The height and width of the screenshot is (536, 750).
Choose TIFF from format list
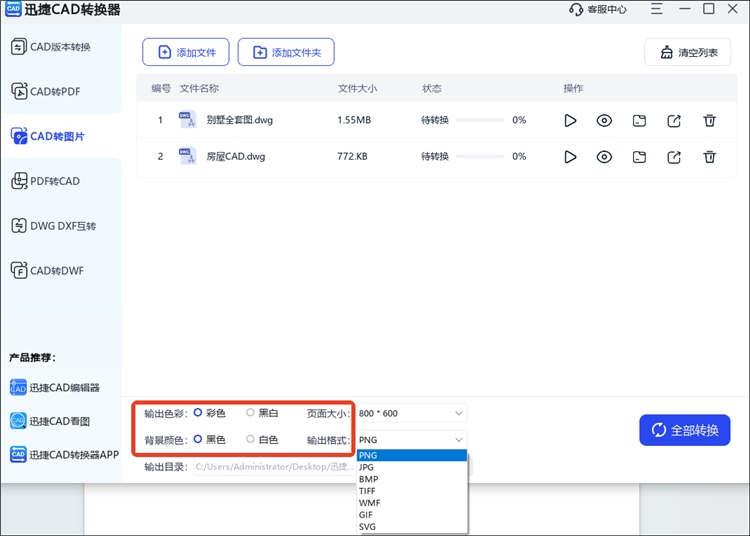pos(412,491)
